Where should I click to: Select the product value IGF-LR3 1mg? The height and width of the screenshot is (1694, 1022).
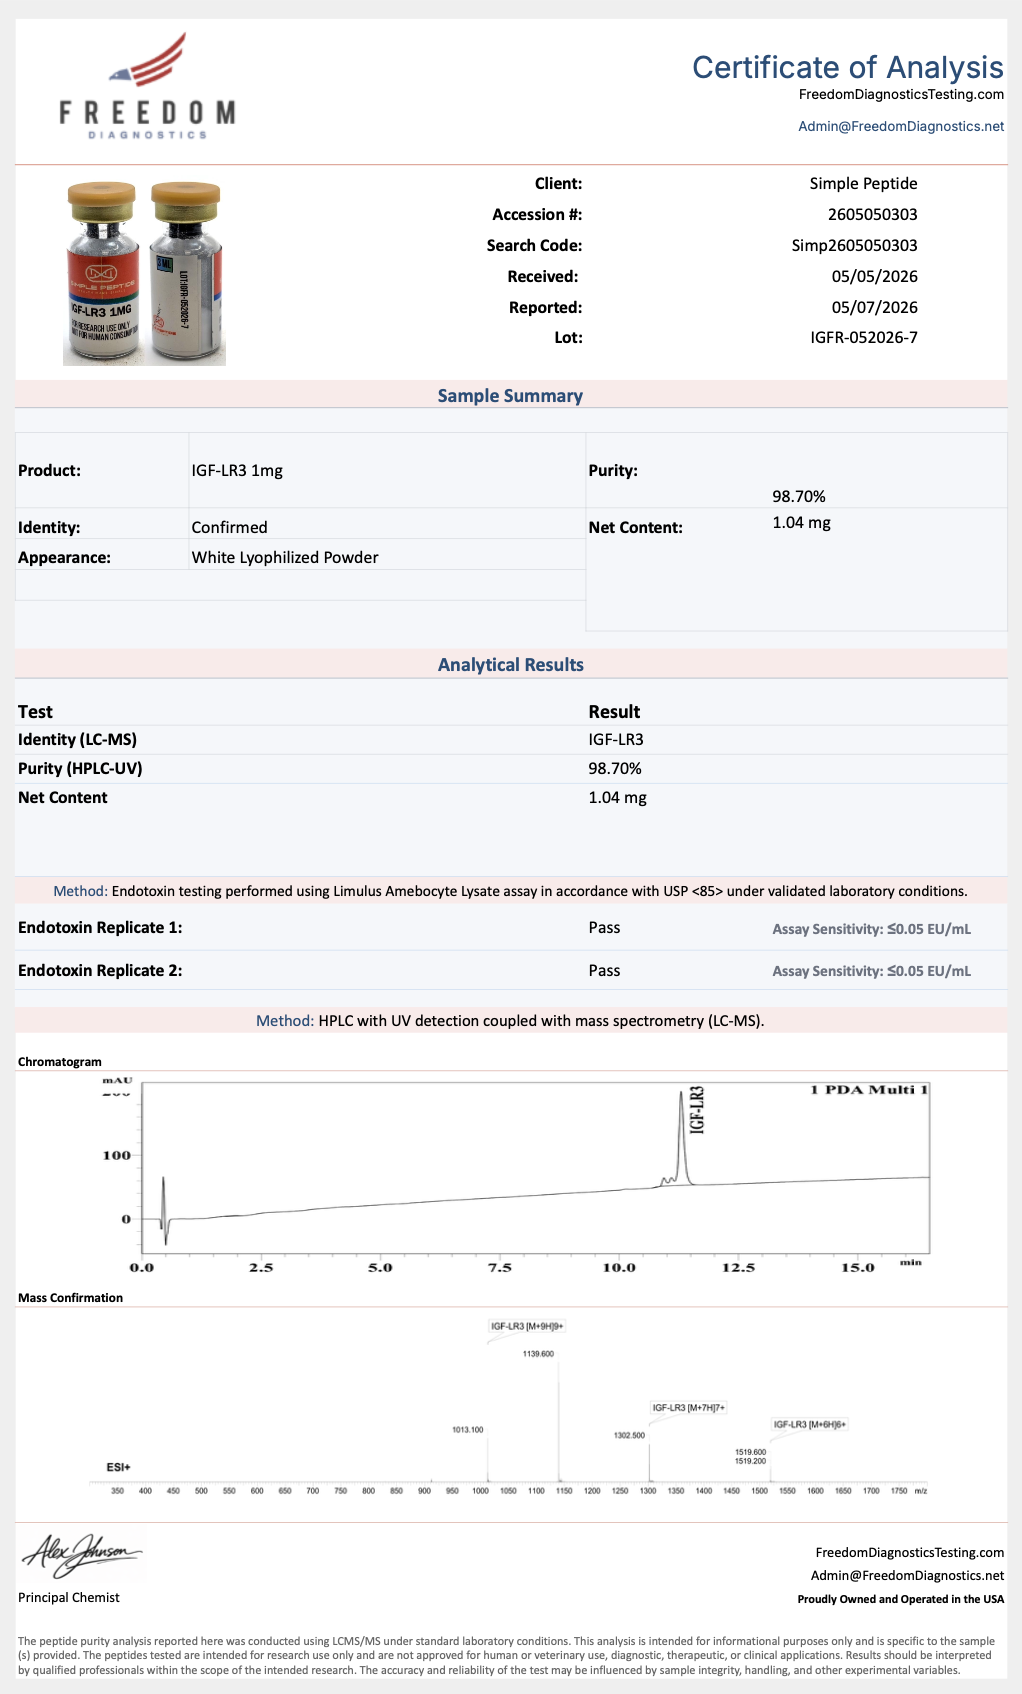[237, 471]
